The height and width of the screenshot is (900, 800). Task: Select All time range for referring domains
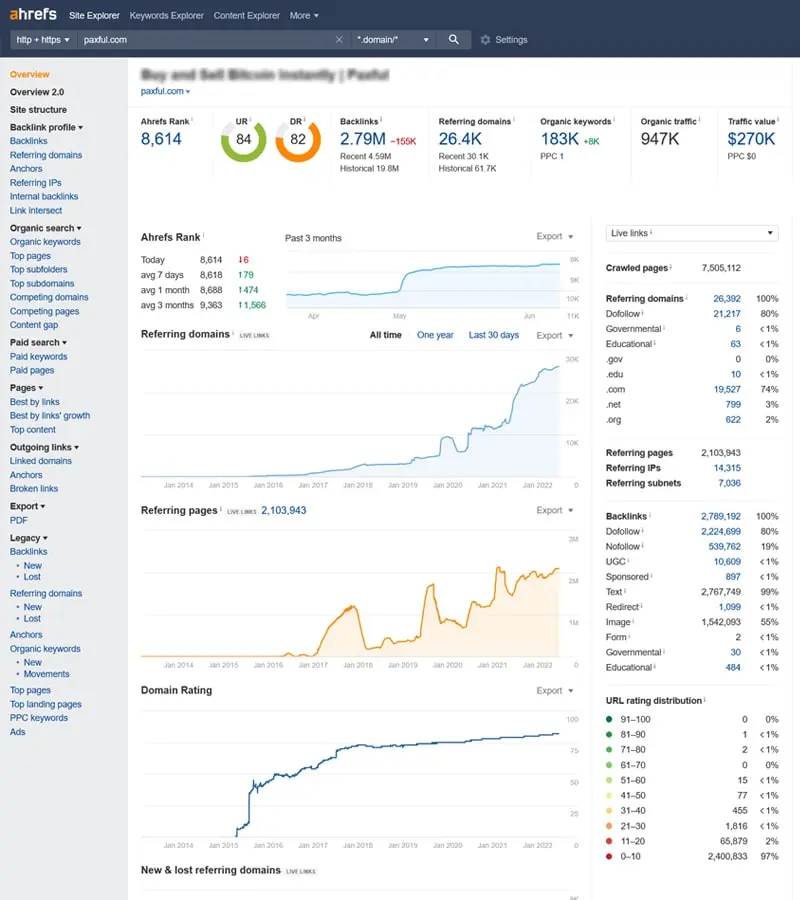[x=386, y=335]
